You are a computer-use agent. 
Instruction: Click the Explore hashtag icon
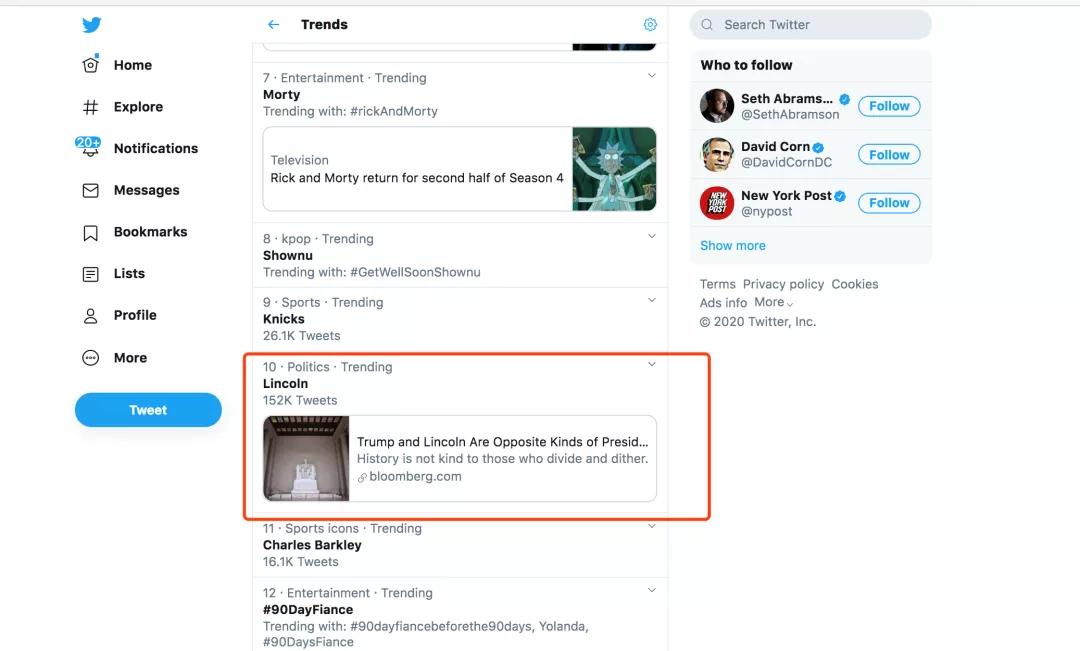(90, 107)
